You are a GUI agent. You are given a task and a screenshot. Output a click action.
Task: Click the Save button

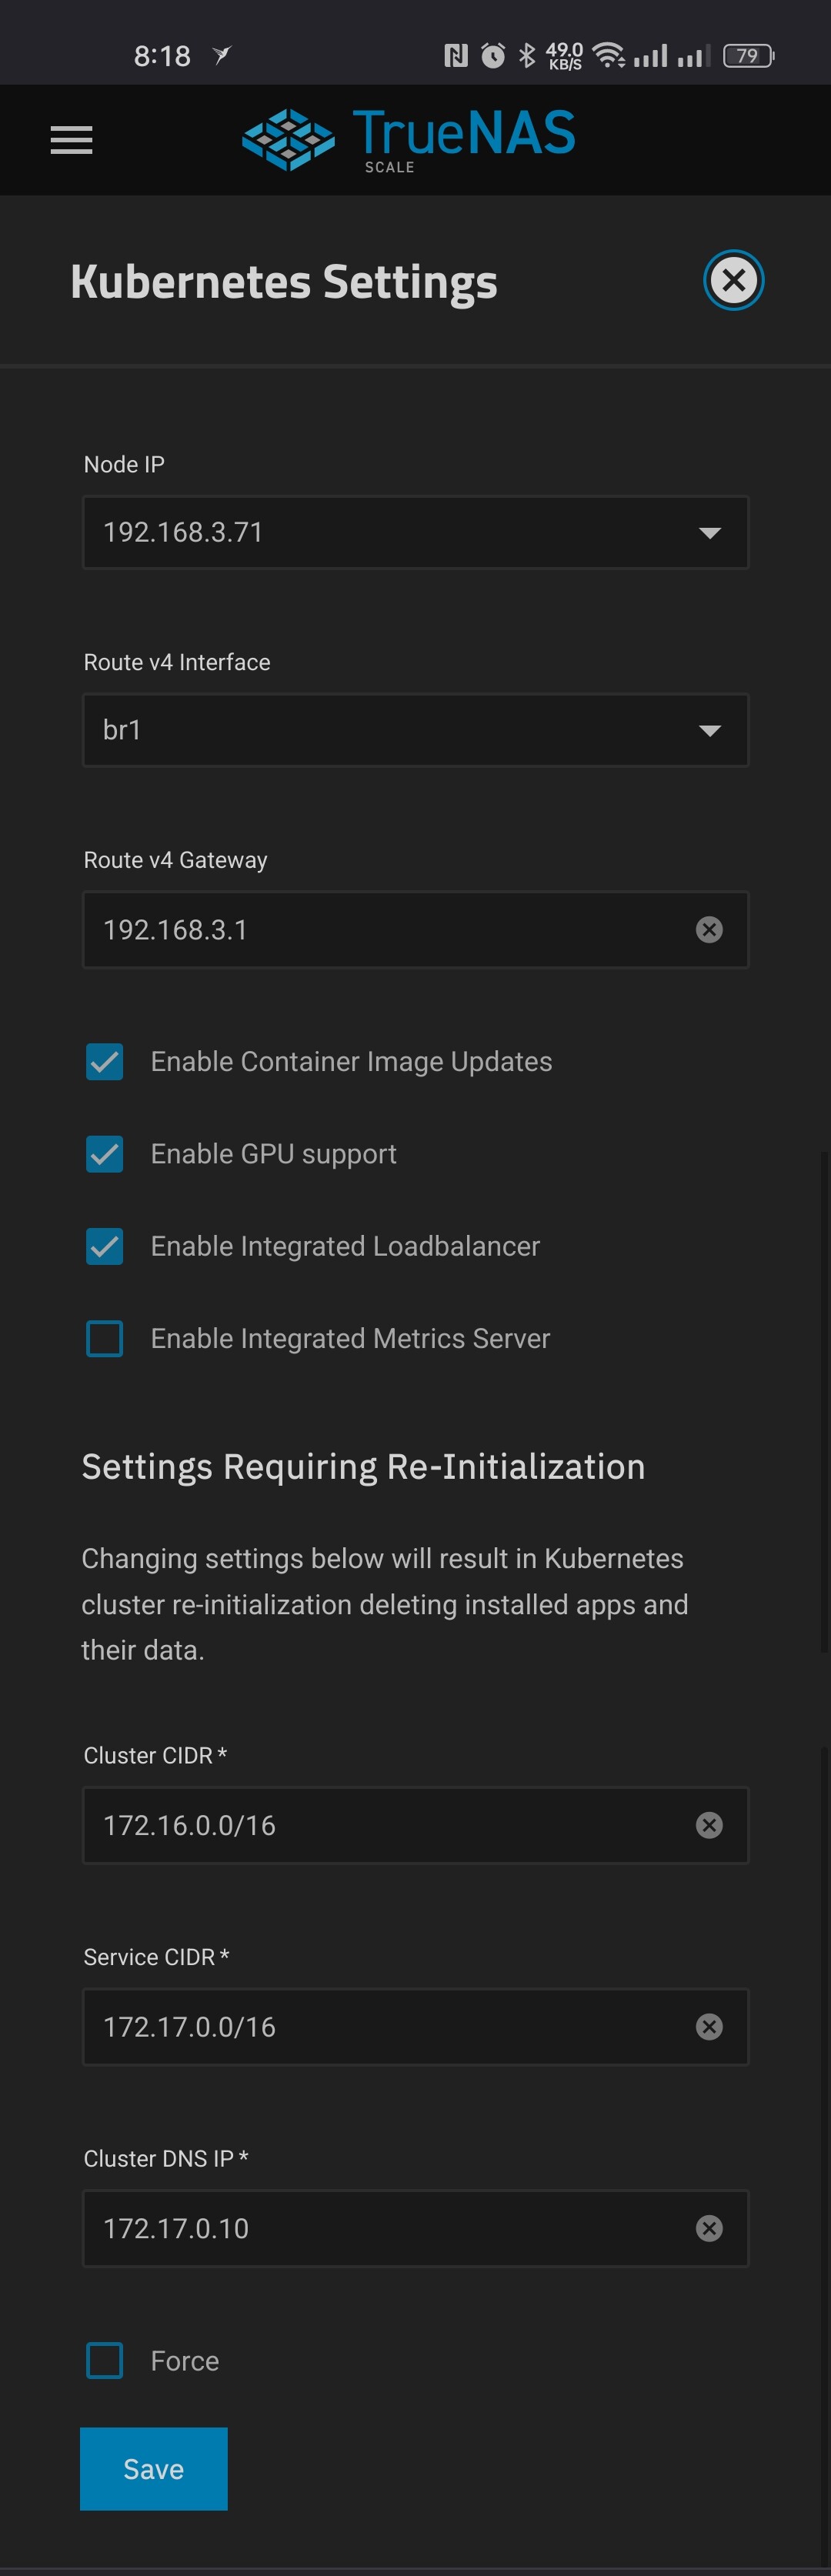(154, 2468)
